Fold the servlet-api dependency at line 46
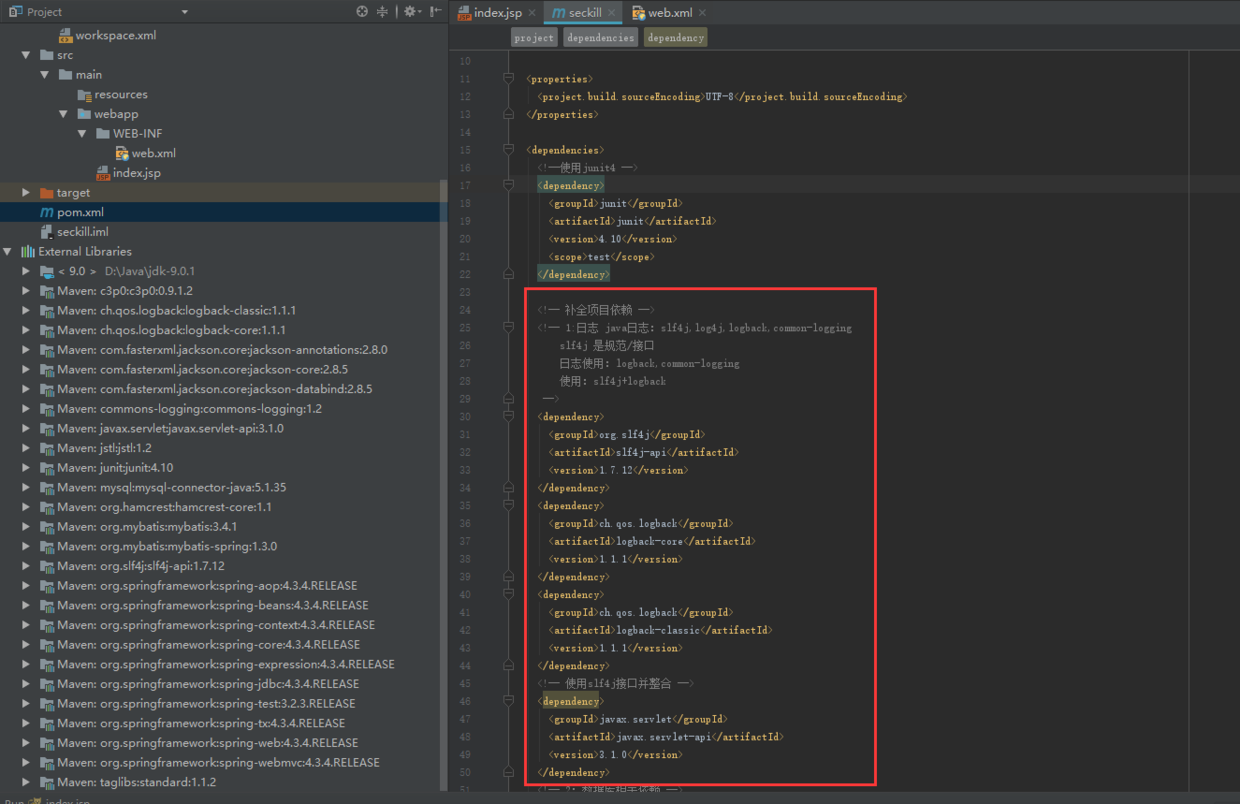The image size is (1240, 804). (509, 701)
